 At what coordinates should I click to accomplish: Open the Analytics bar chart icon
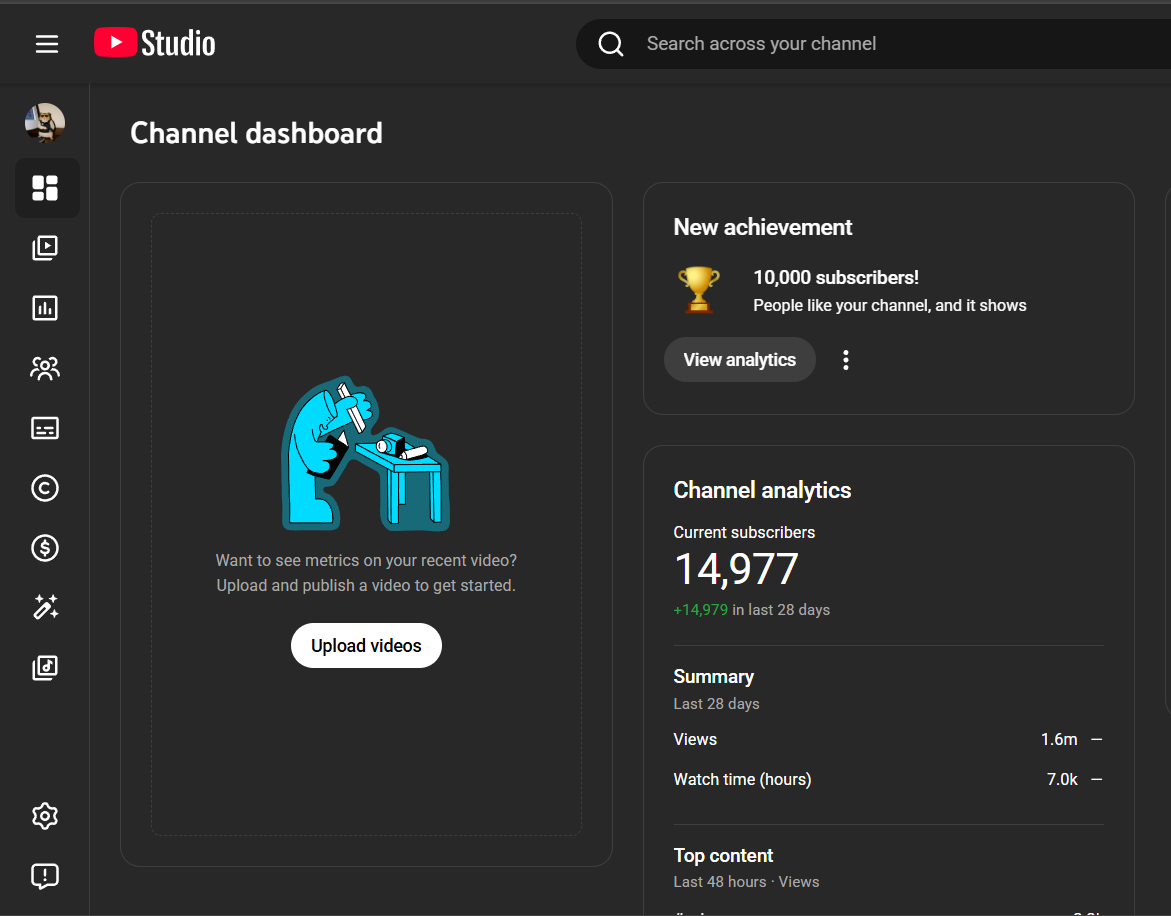tap(45, 308)
